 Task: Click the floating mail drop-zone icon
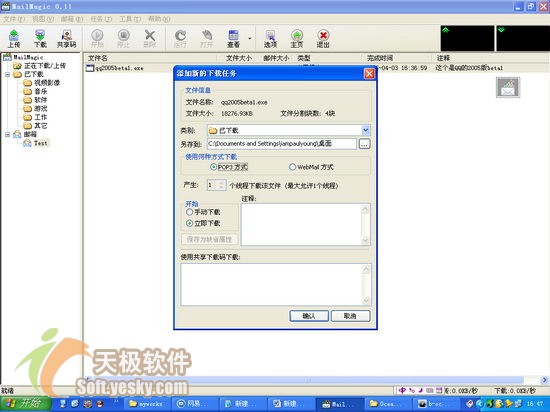click(508, 88)
